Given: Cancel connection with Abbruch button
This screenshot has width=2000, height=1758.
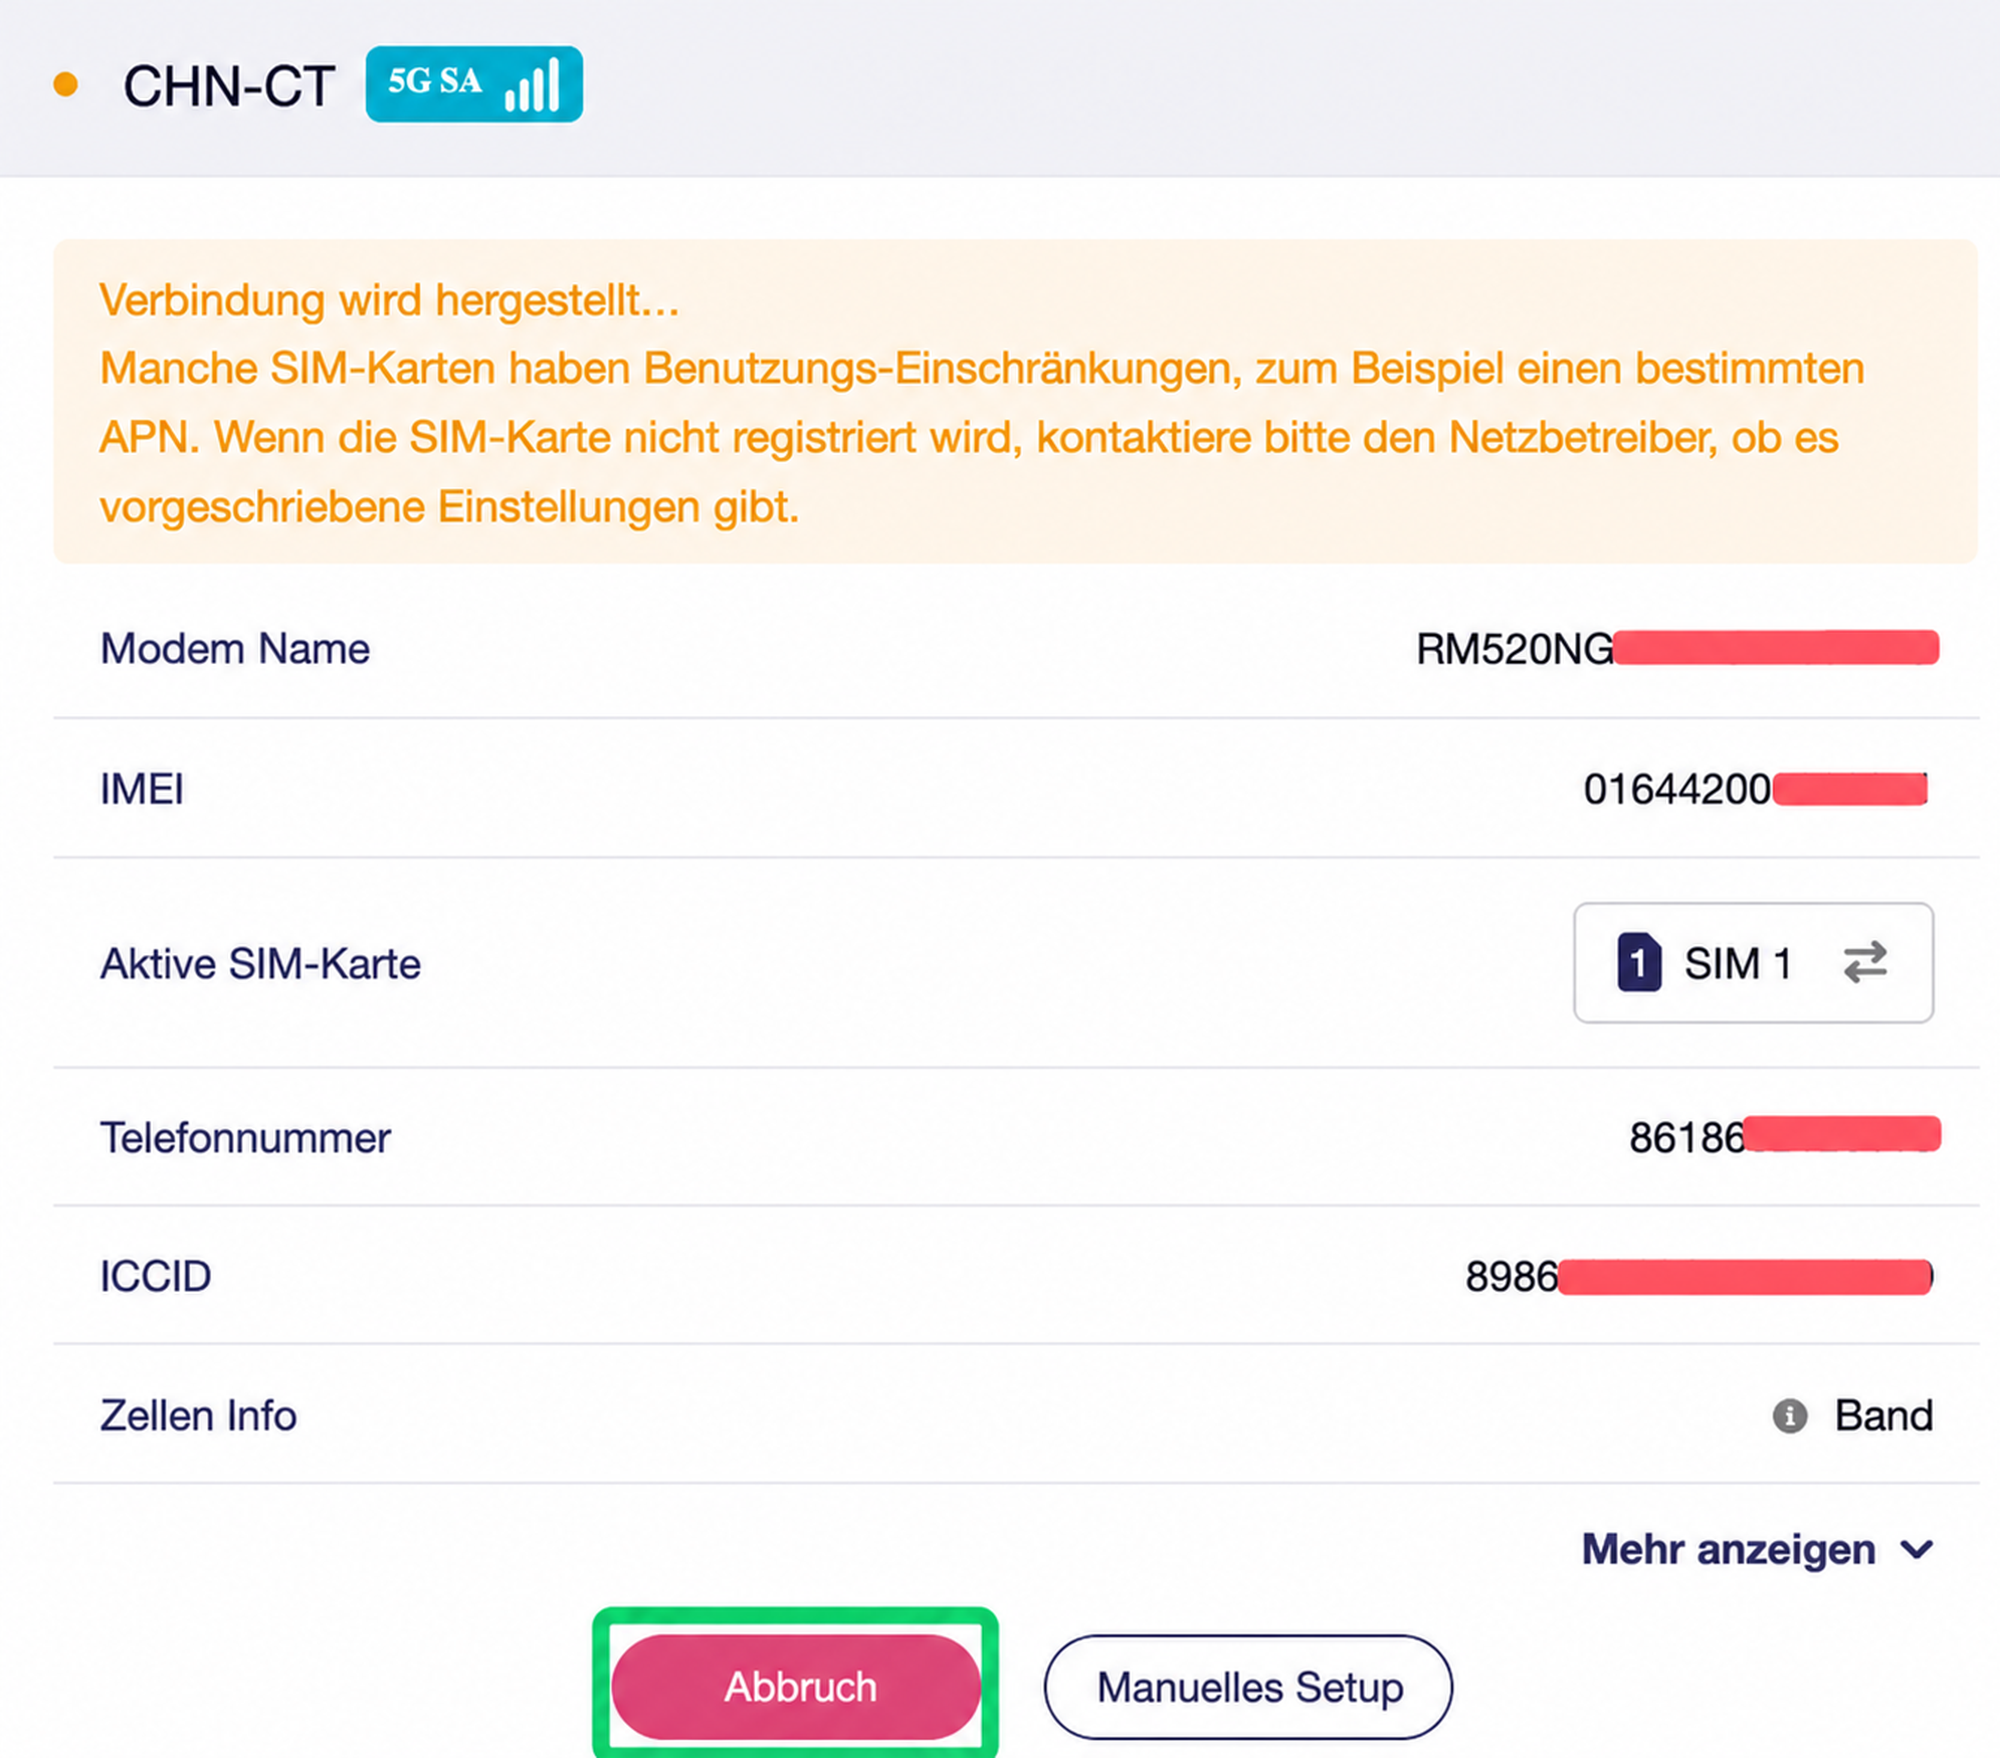Looking at the screenshot, I should [796, 1687].
